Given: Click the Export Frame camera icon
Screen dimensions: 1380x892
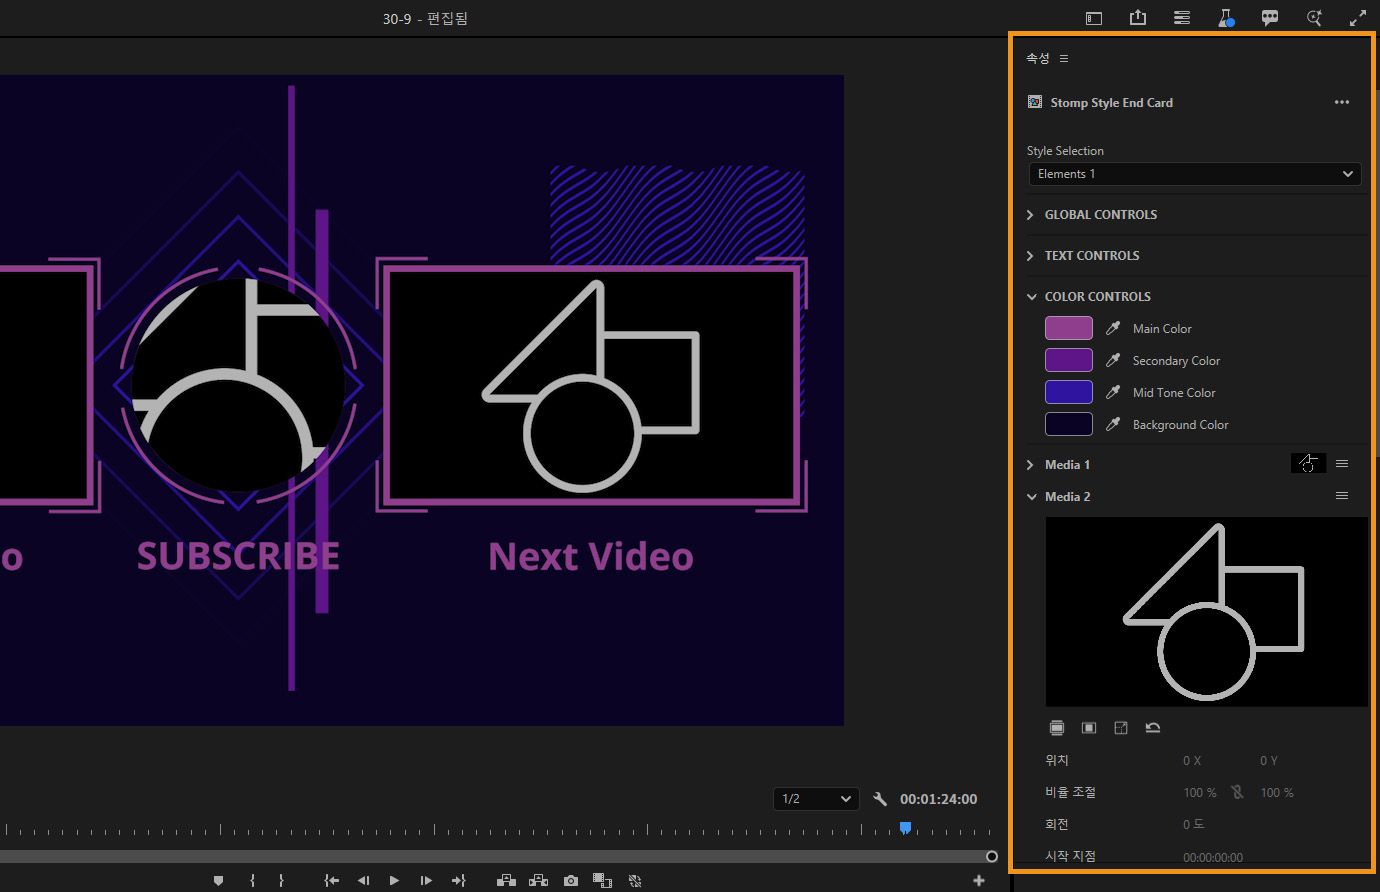Looking at the screenshot, I should coord(570,881).
